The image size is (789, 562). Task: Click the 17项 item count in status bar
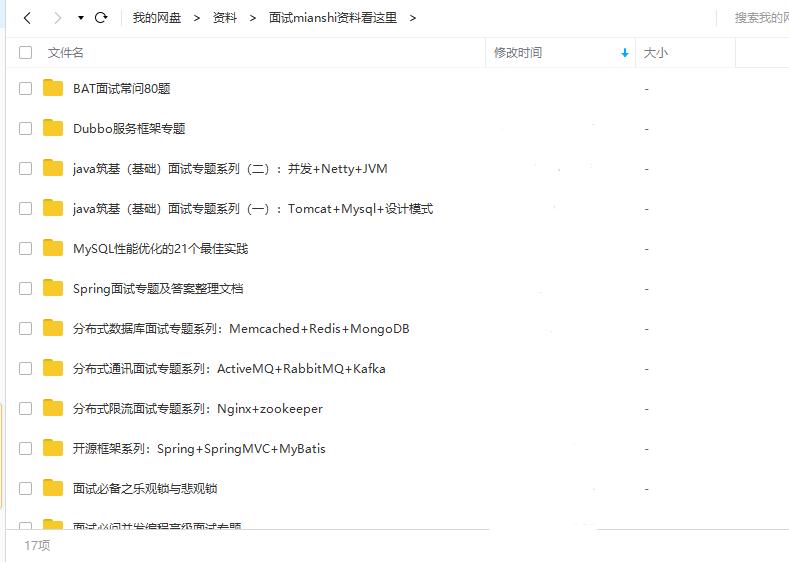[37, 545]
